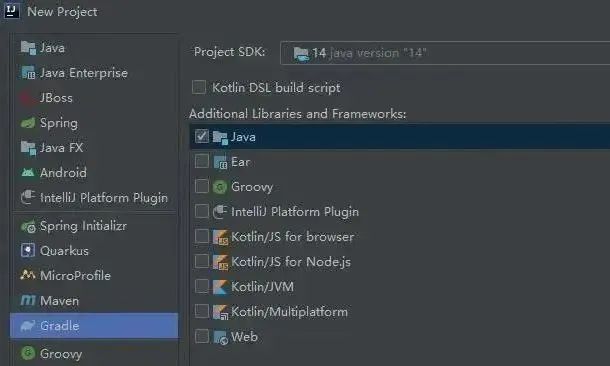The image size is (610, 366).
Task: Select Android project type label
Action: (x=63, y=173)
